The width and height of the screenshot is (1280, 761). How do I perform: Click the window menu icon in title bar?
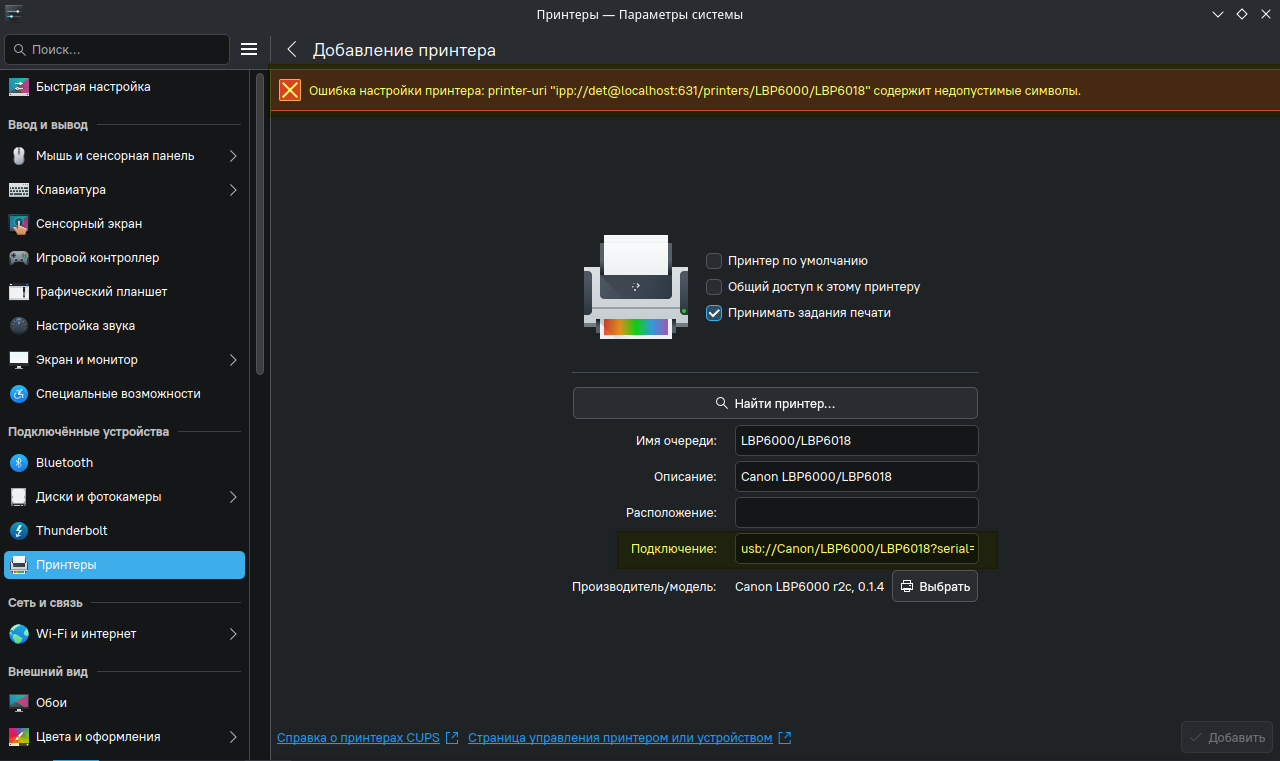click(x=15, y=14)
